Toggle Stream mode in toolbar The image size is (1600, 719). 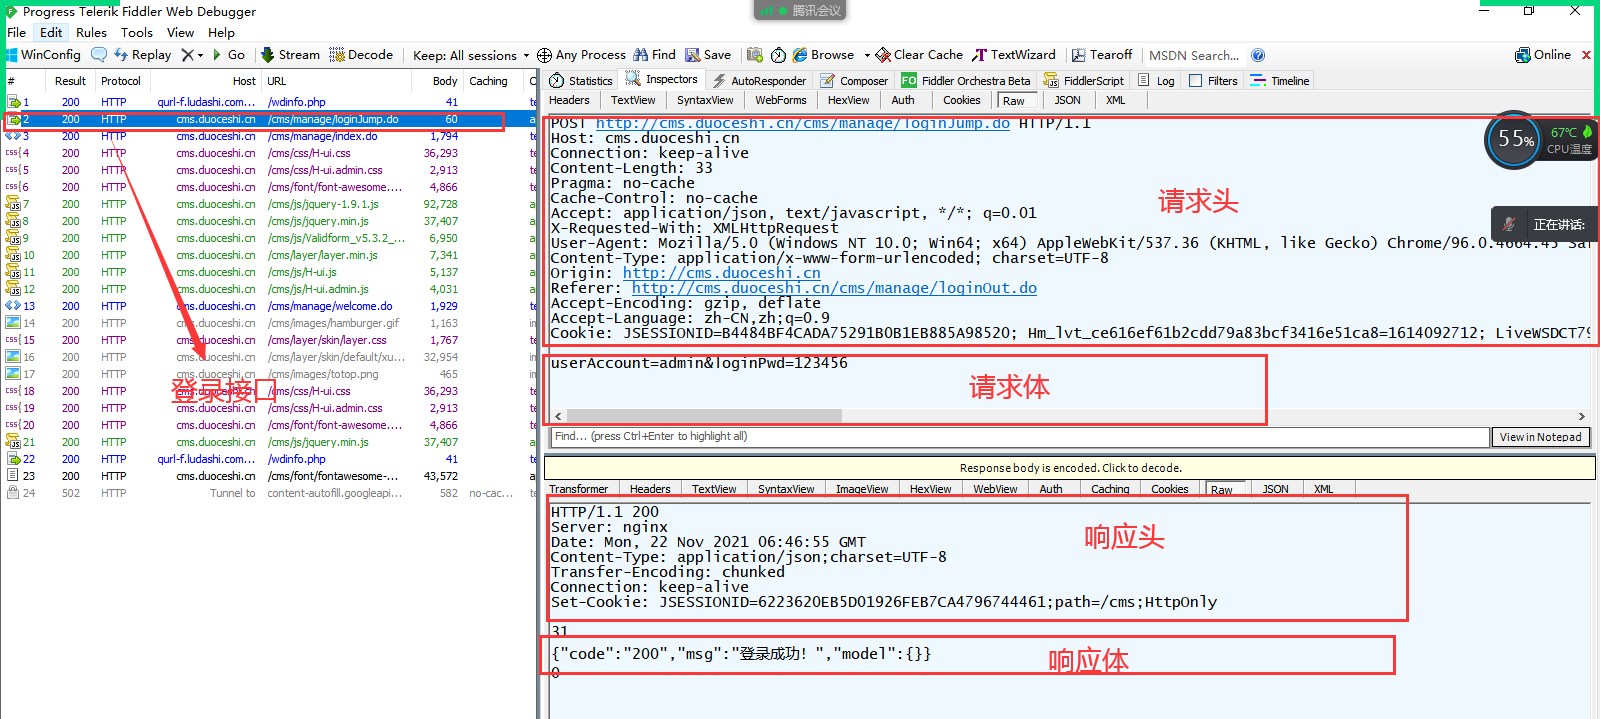(291, 55)
